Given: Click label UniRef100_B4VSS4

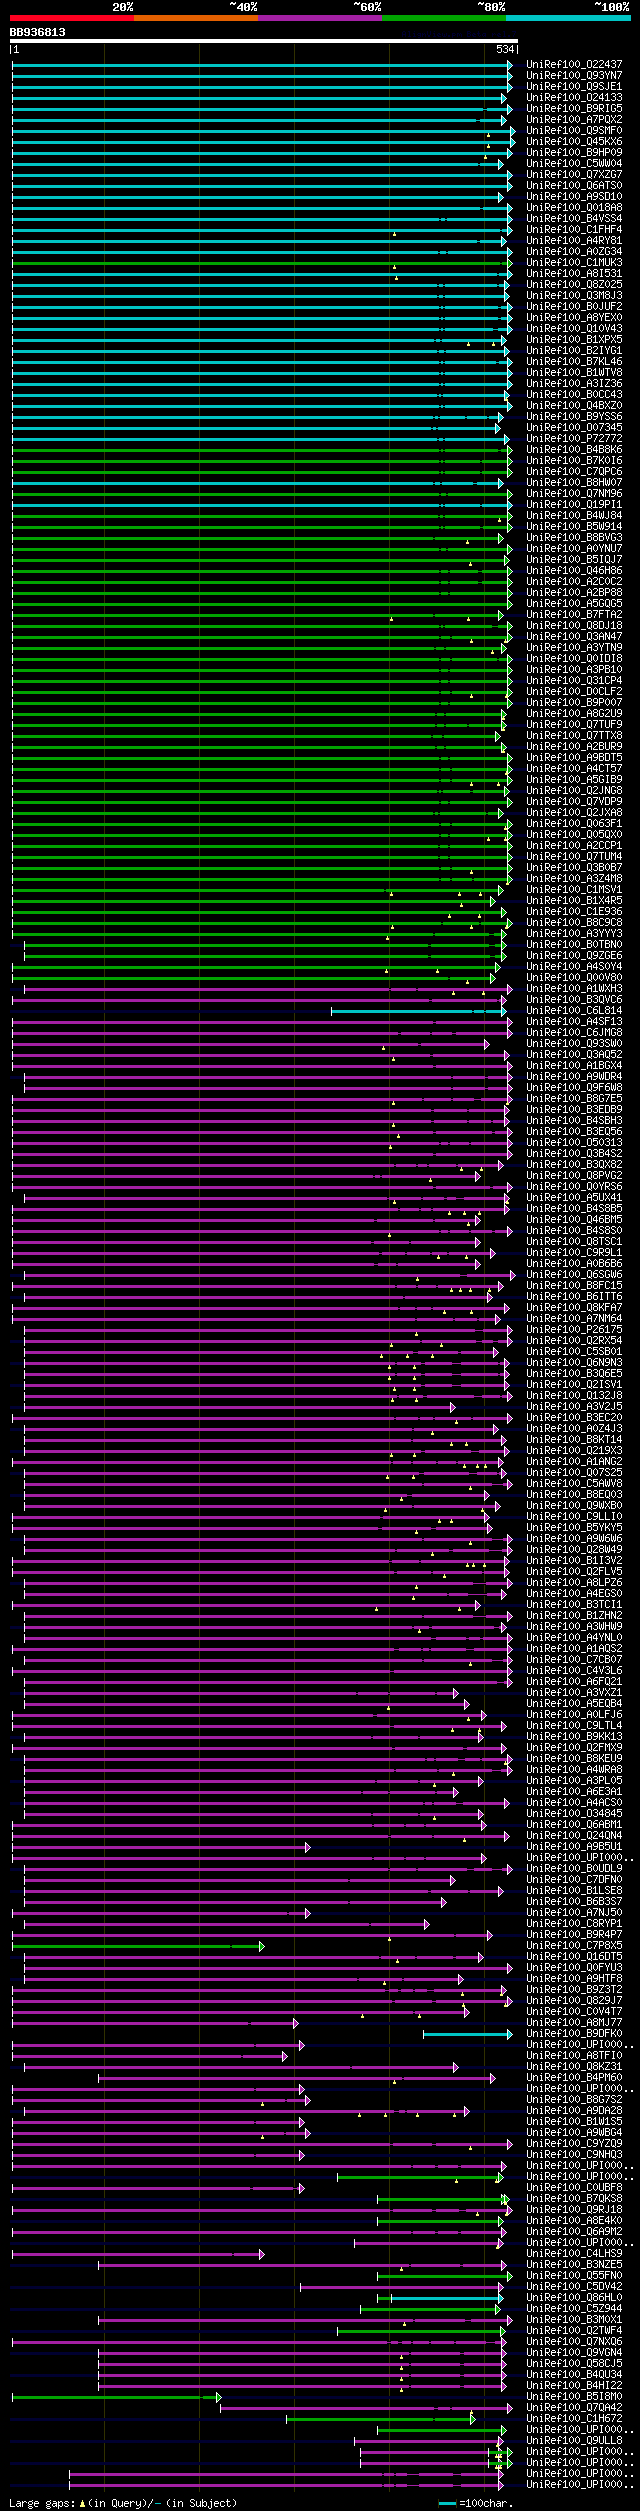Looking at the screenshot, I should (x=574, y=219).
